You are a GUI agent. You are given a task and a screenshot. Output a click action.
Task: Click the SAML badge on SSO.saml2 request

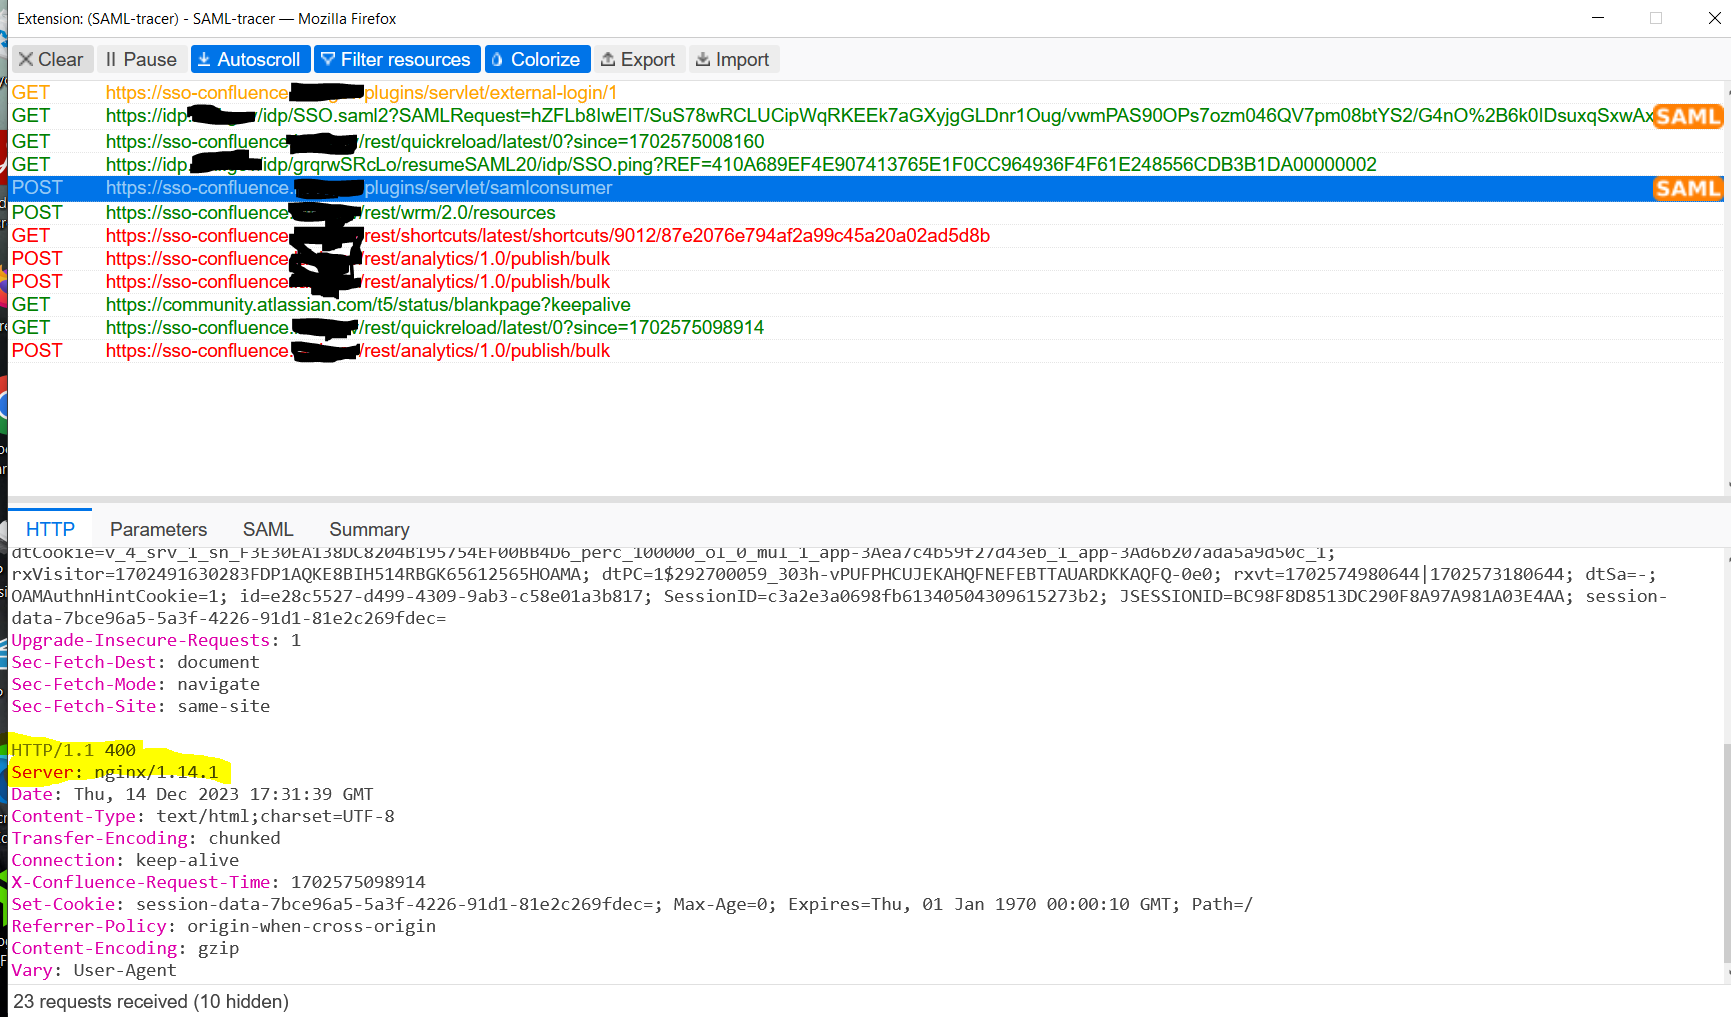point(1687,117)
